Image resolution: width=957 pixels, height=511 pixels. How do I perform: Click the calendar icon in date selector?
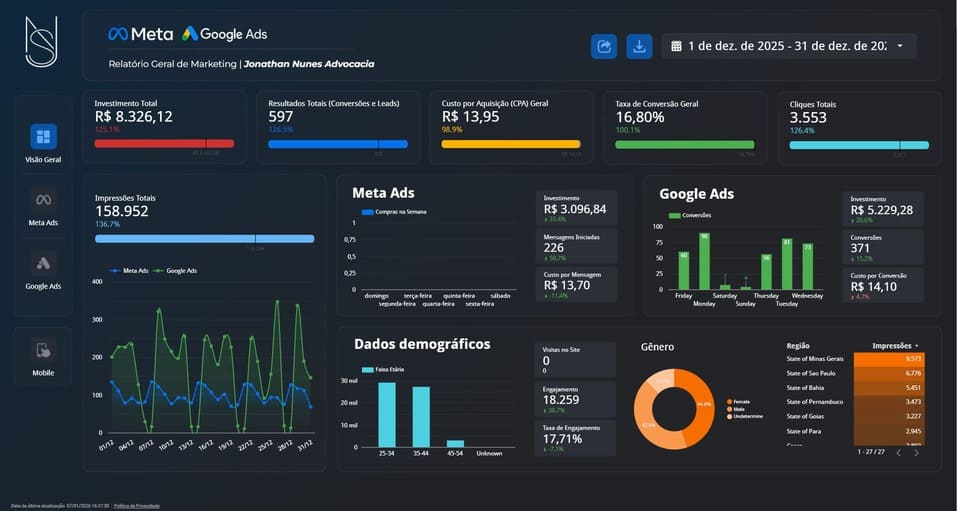[x=676, y=46]
